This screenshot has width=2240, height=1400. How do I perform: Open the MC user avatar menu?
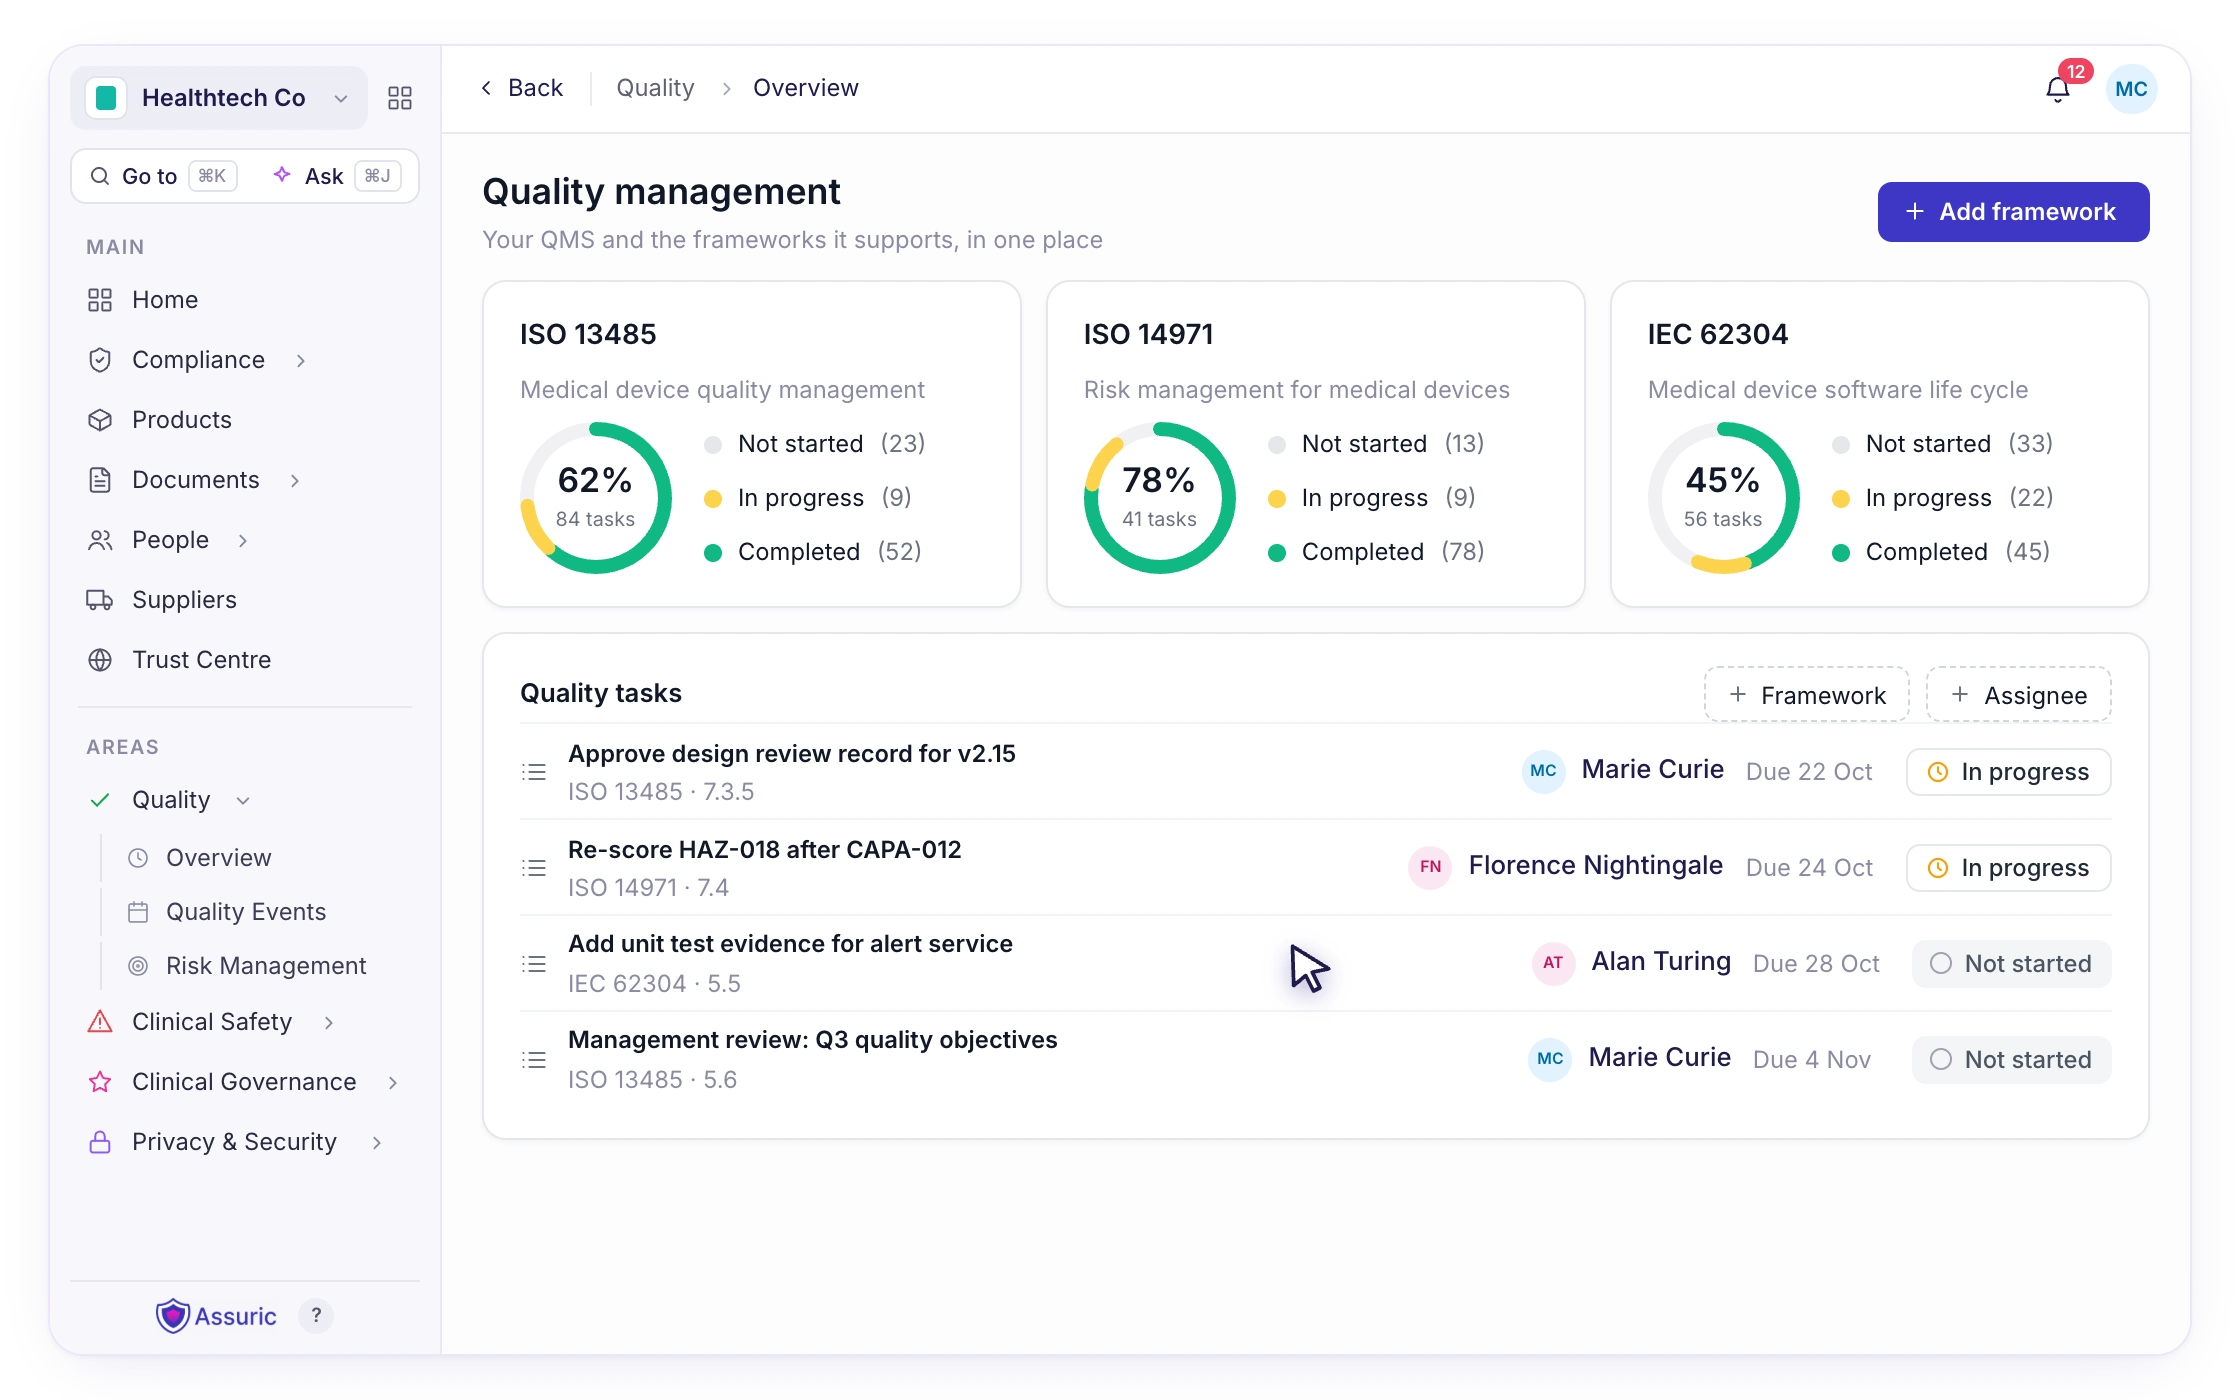(x=2131, y=89)
